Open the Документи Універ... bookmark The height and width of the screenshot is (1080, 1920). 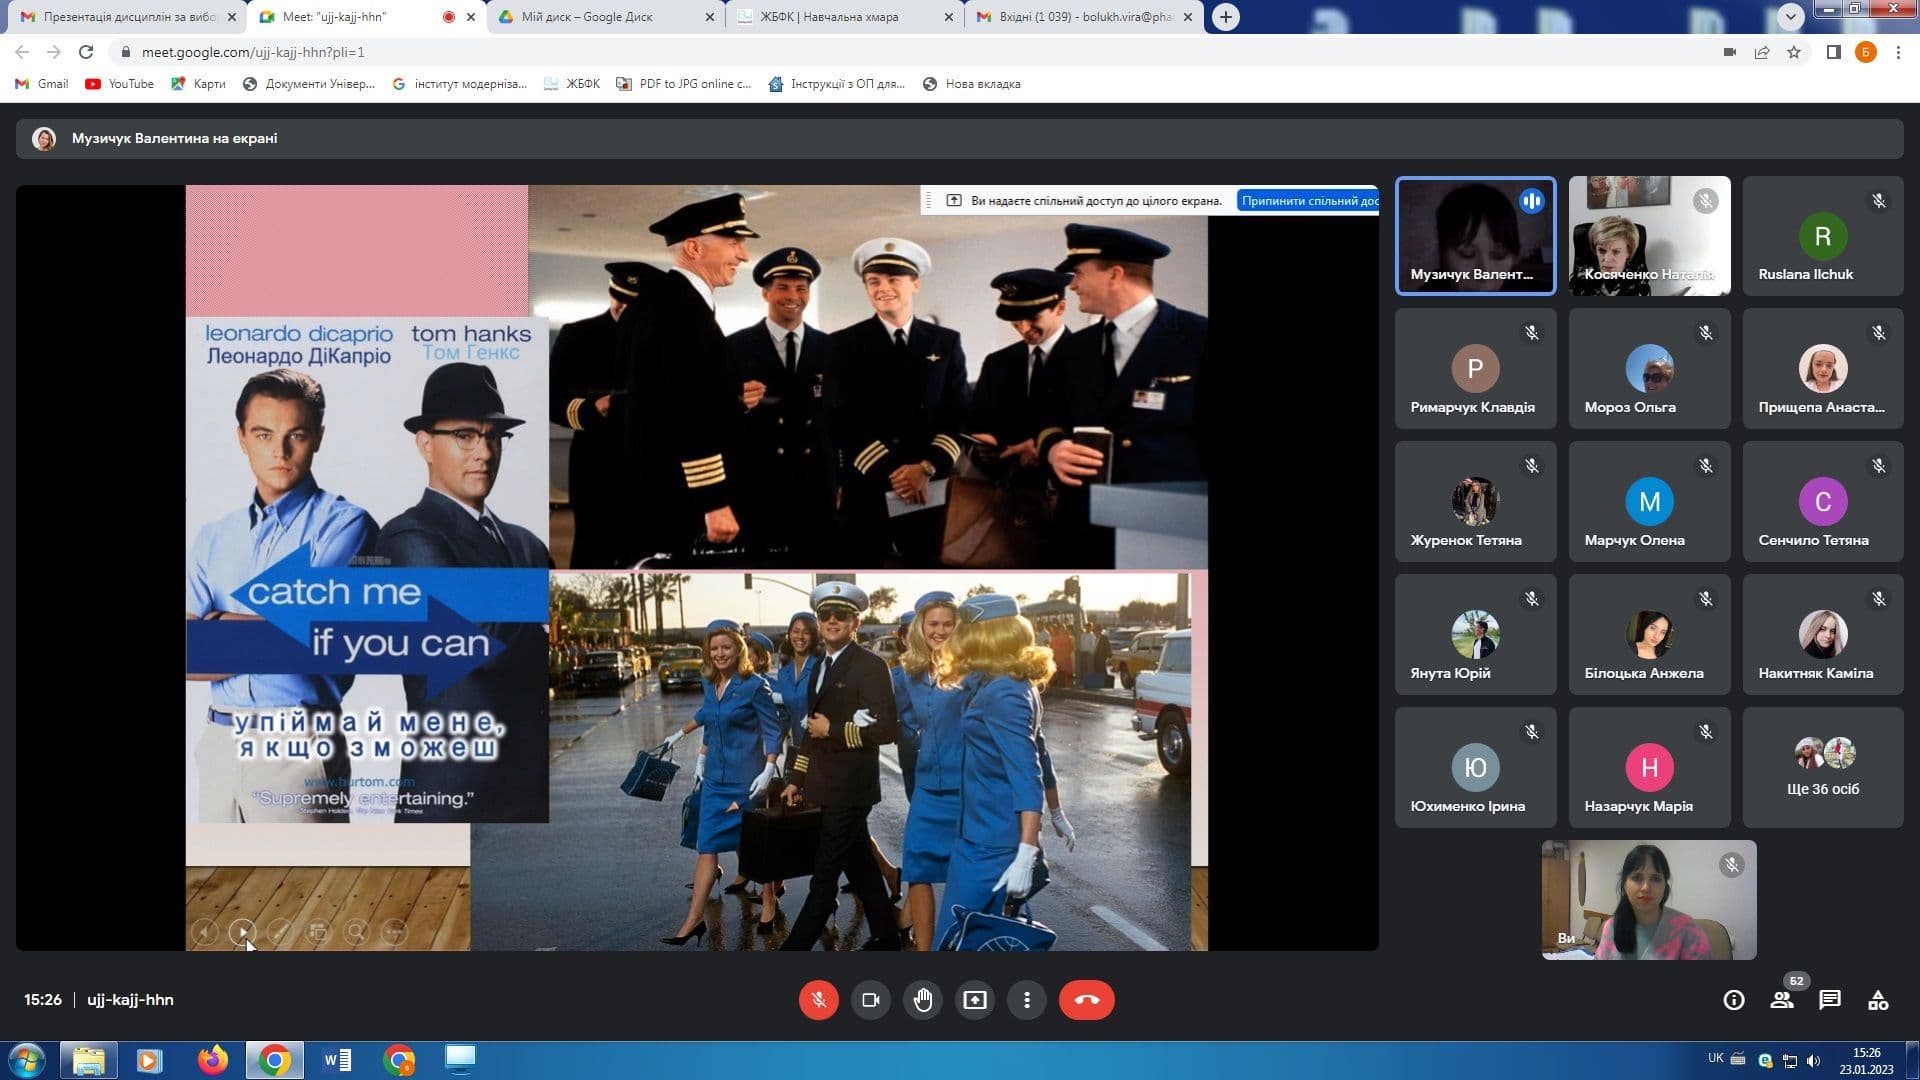(x=309, y=84)
